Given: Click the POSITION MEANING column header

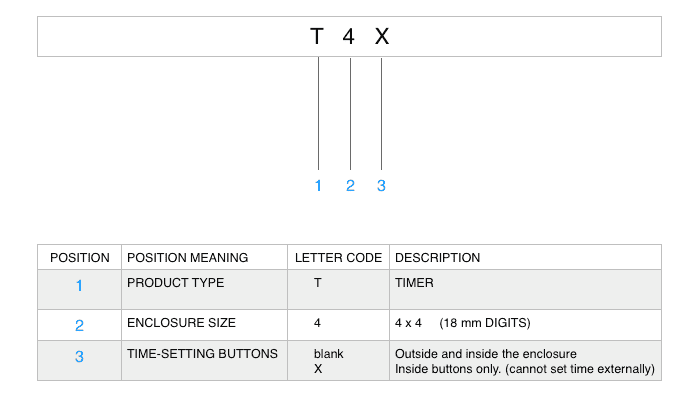Looking at the screenshot, I should pos(188,258).
